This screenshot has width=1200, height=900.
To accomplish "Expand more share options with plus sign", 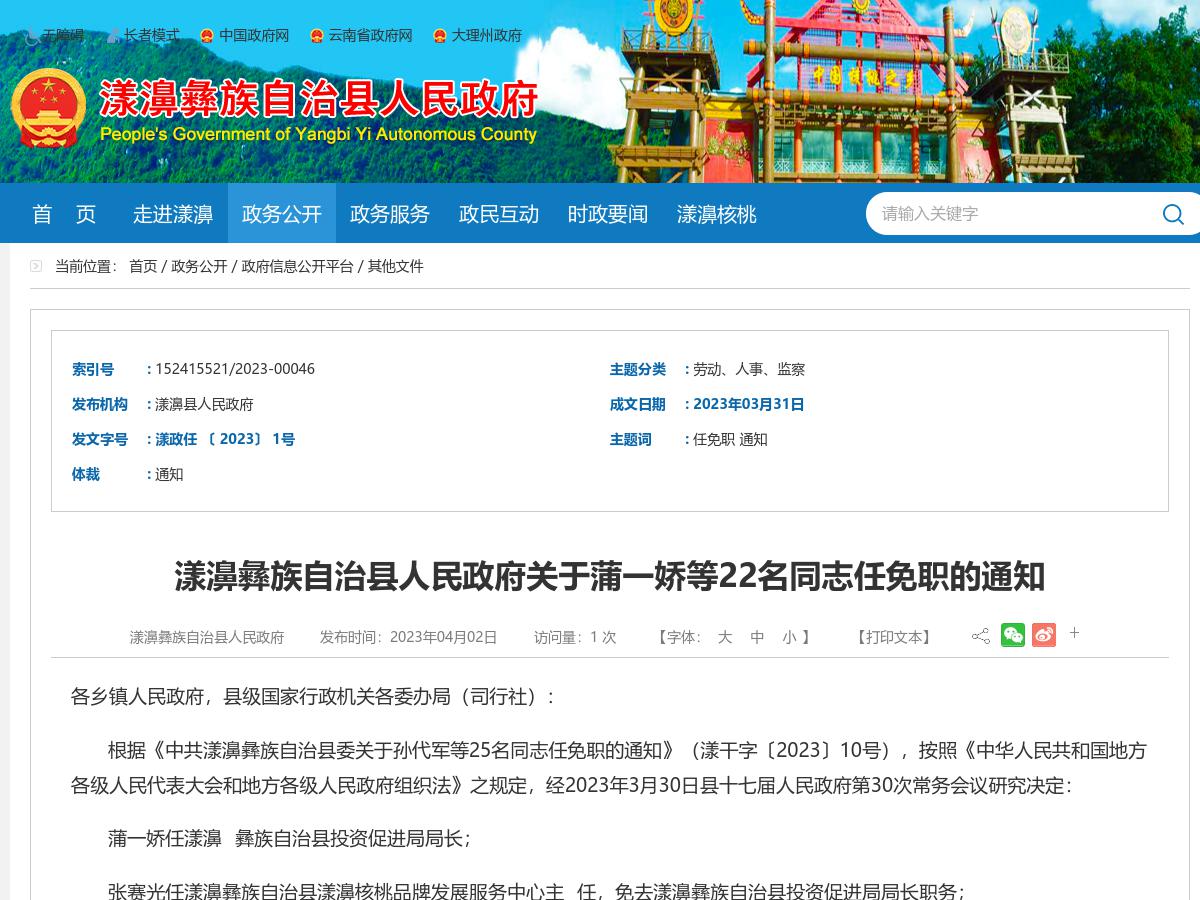I will pos(1074,633).
